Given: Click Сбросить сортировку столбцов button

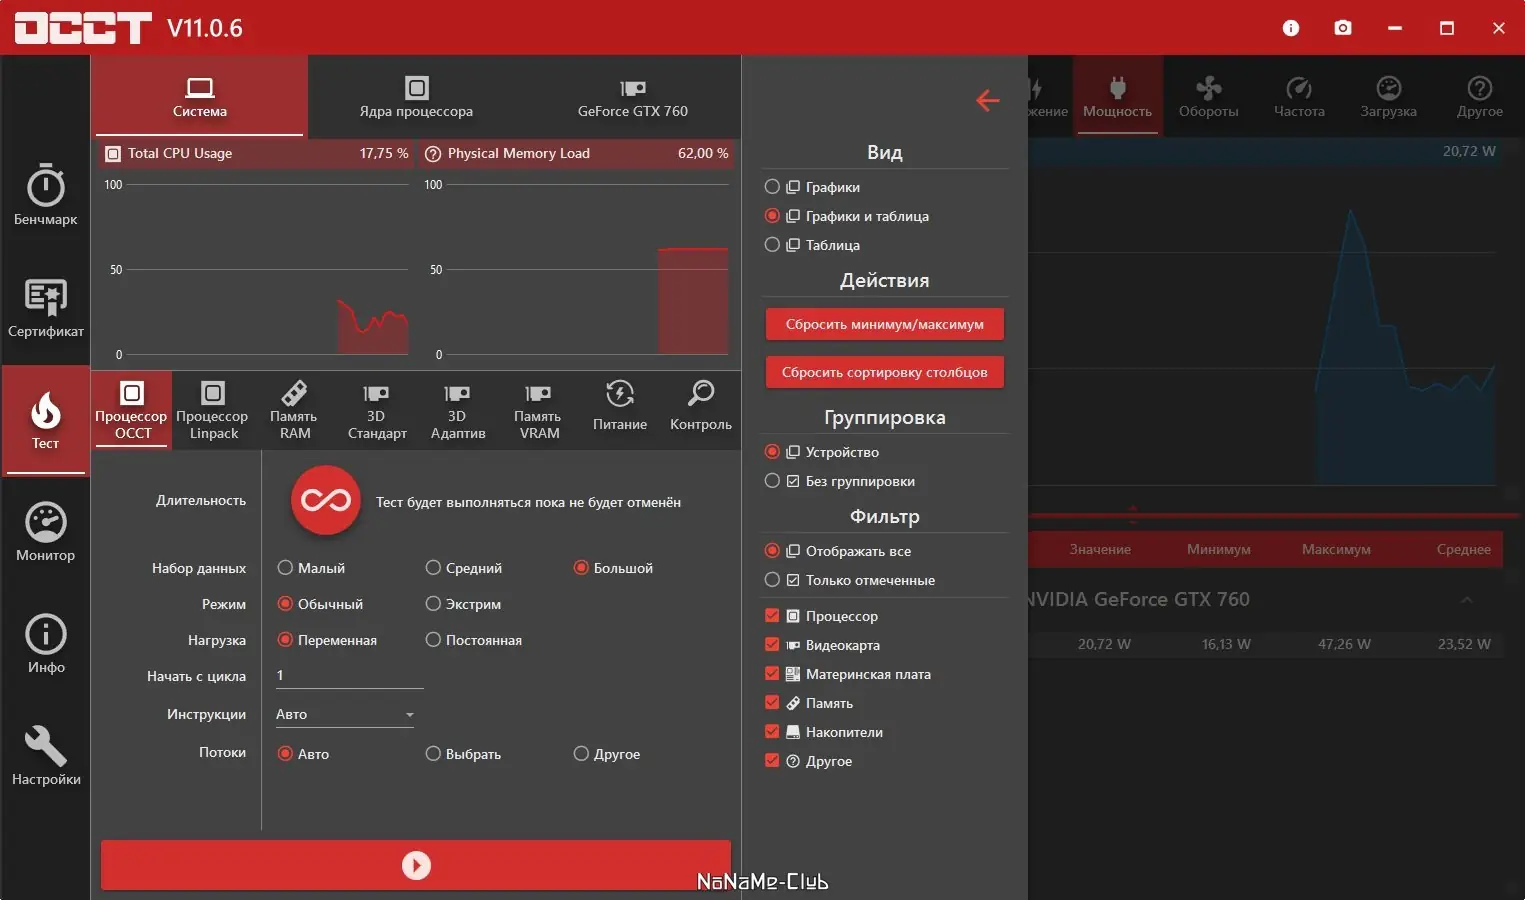Looking at the screenshot, I should click(x=885, y=372).
